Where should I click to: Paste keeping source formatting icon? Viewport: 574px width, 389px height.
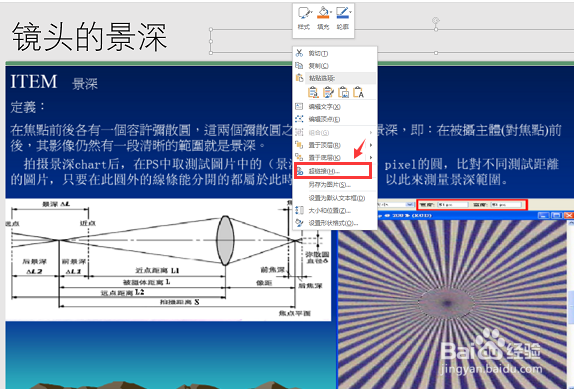(328, 92)
